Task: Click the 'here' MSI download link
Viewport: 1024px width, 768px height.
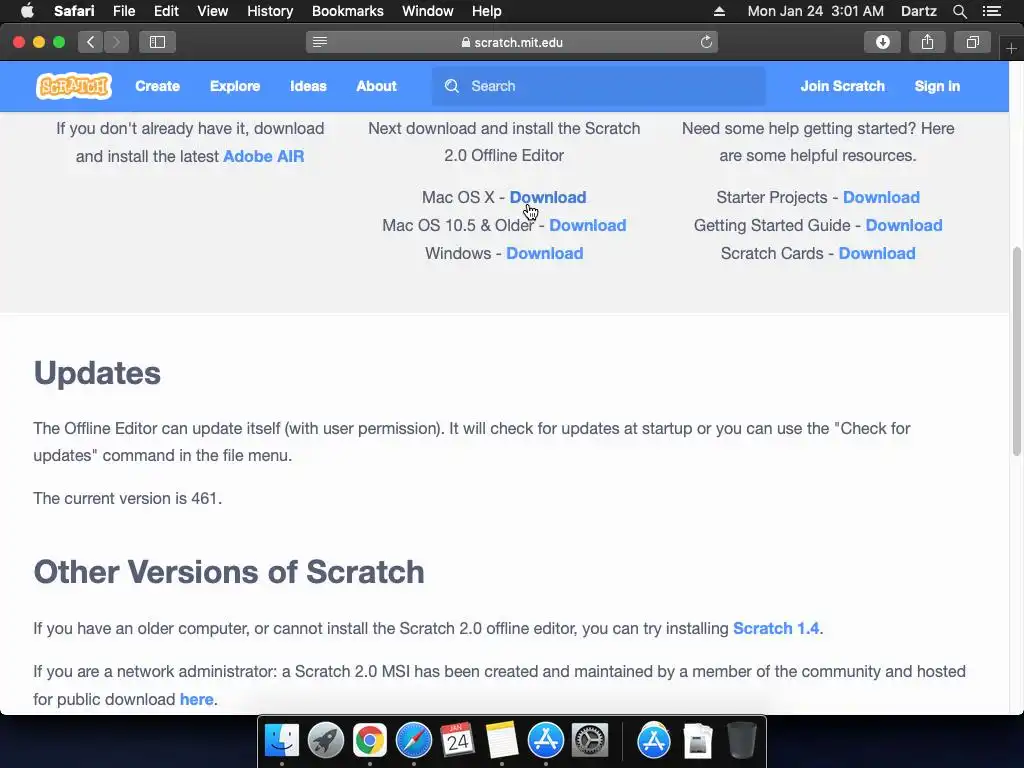Action: [197, 699]
